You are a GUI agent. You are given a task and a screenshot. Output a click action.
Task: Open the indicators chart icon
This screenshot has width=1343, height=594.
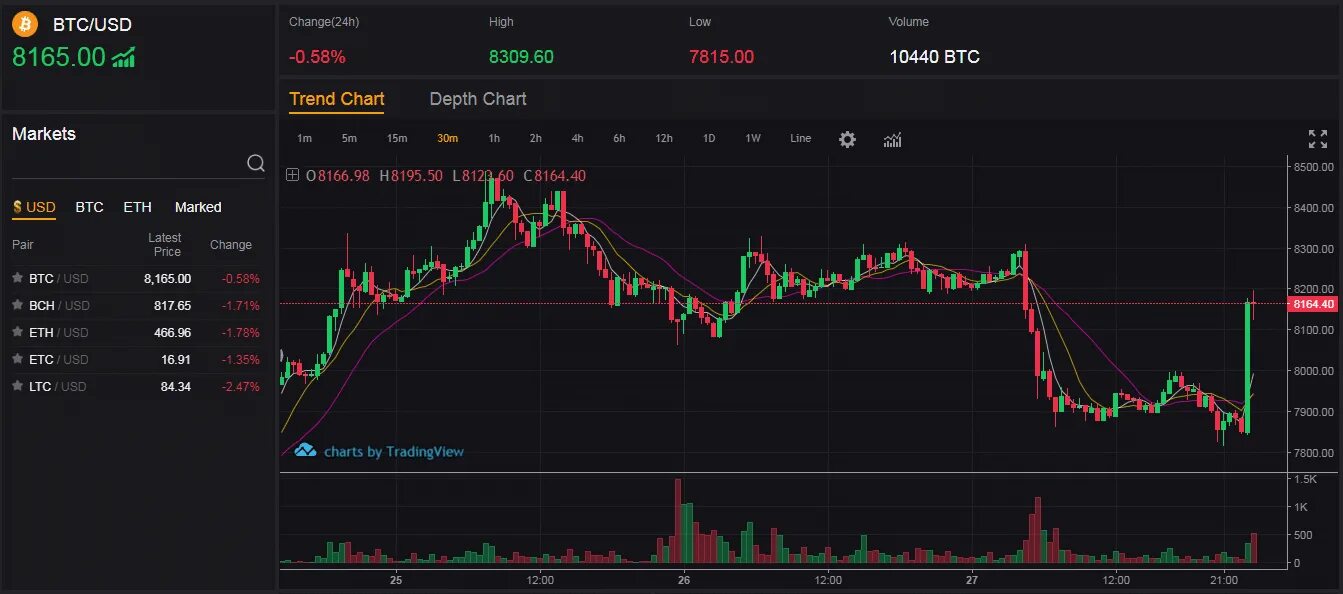891,139
